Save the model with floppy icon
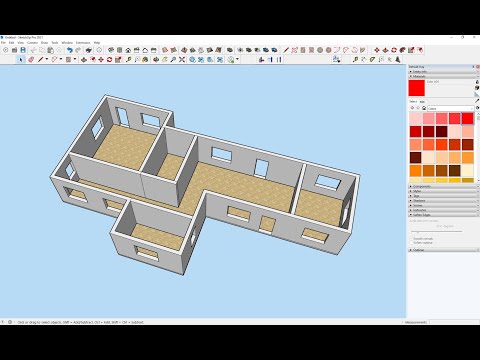Viewport: 480px width, 360px height. tap(23, 50)
